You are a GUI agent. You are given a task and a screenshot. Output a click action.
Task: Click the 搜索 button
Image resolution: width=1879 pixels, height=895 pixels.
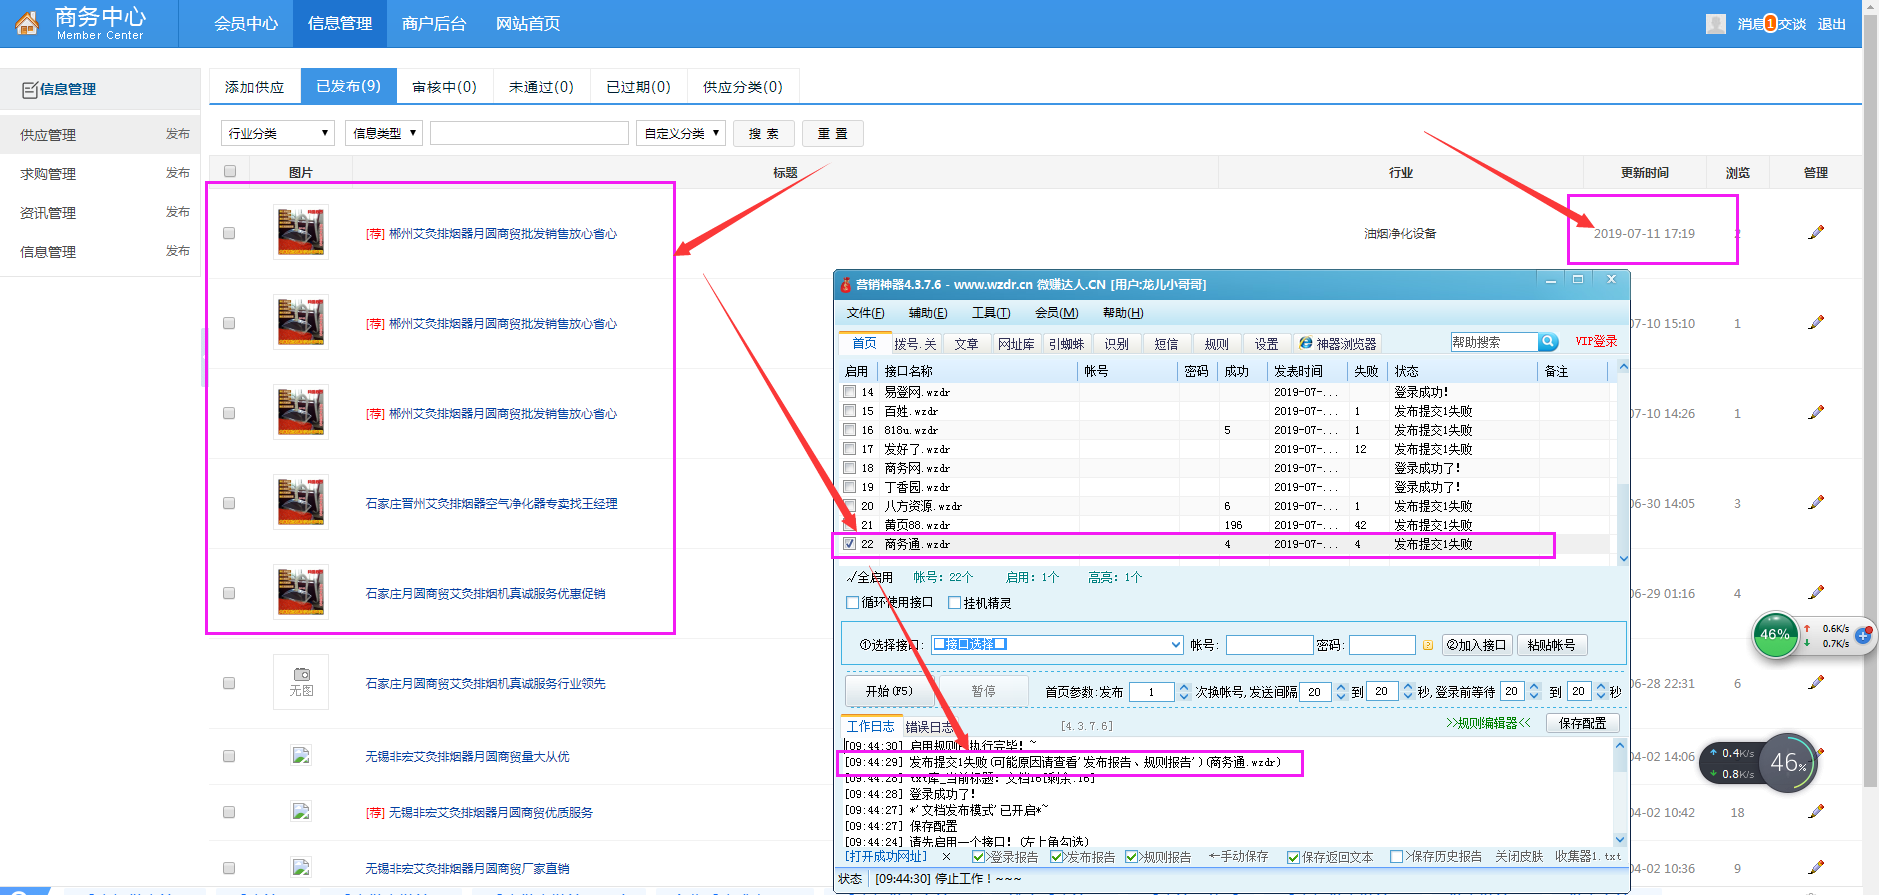click(x=764, y=133)
